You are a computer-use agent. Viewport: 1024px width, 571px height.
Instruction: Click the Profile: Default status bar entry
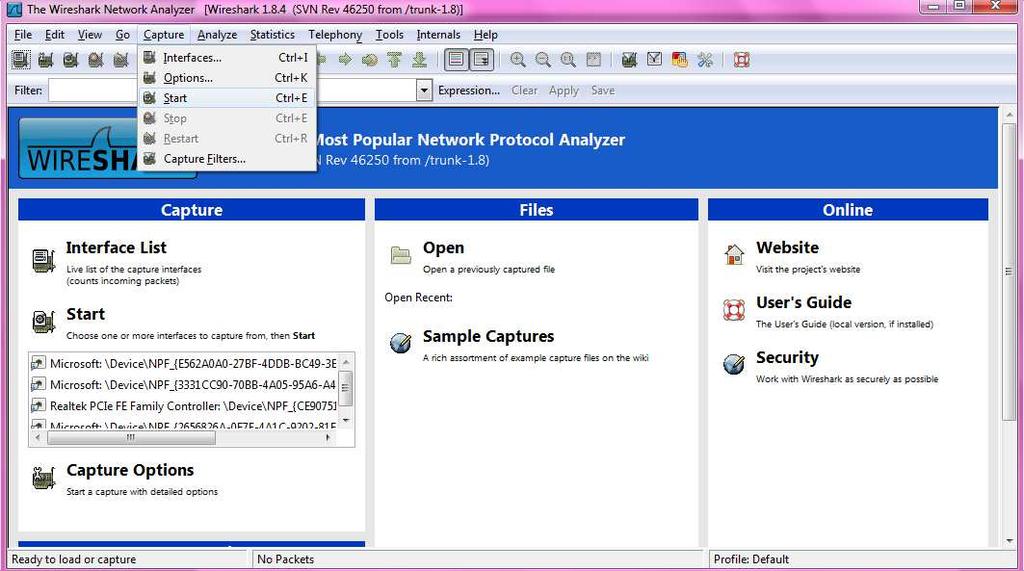[x=751, y=559]
